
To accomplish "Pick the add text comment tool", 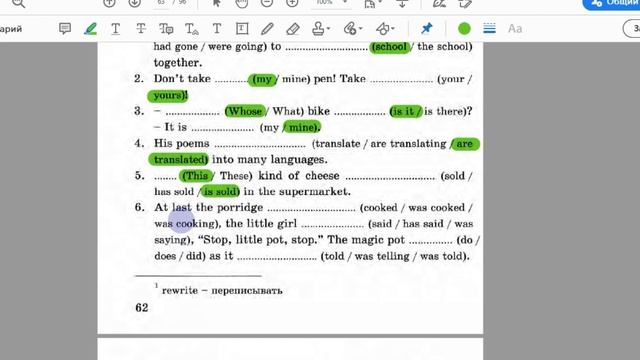I will click(x=217, y=29).
